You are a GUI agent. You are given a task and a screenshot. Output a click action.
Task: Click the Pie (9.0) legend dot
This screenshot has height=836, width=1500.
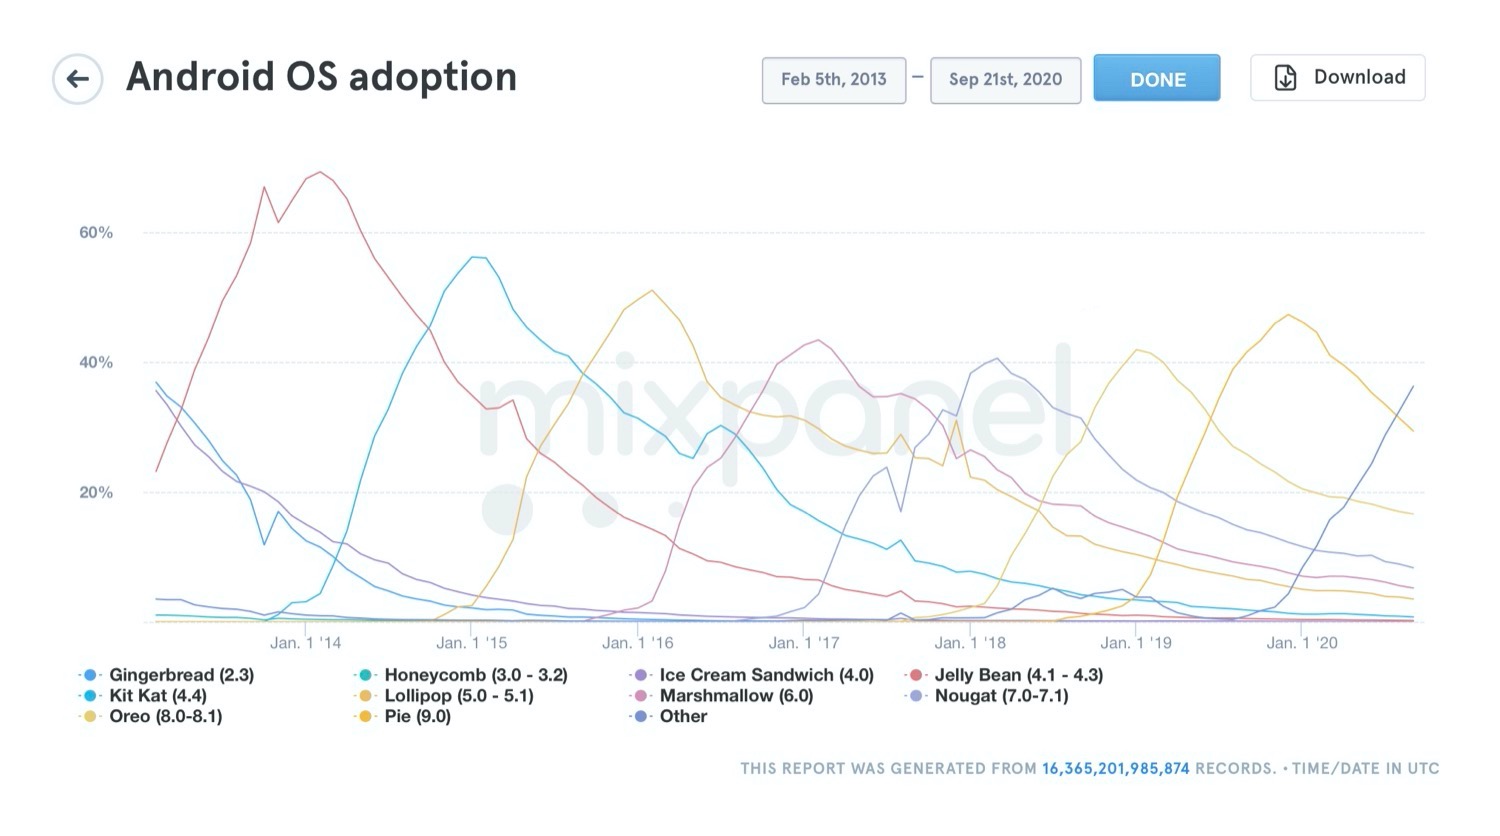pos(366,717)
